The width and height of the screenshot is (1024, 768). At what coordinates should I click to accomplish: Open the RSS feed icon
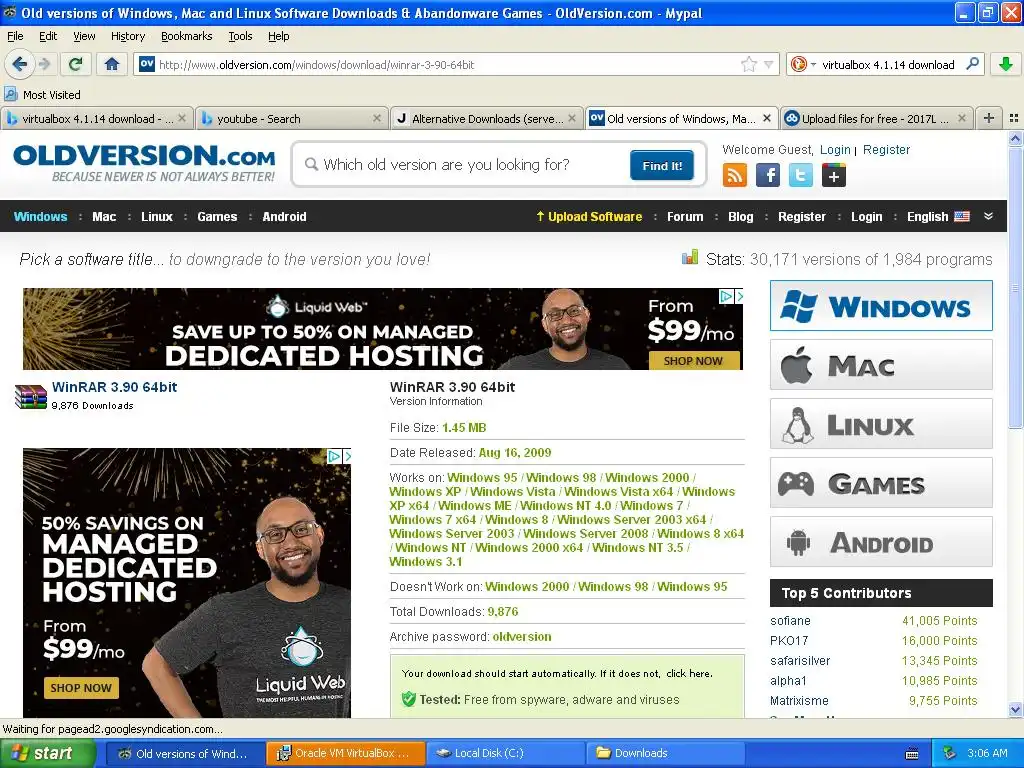[x=735, y=175]
